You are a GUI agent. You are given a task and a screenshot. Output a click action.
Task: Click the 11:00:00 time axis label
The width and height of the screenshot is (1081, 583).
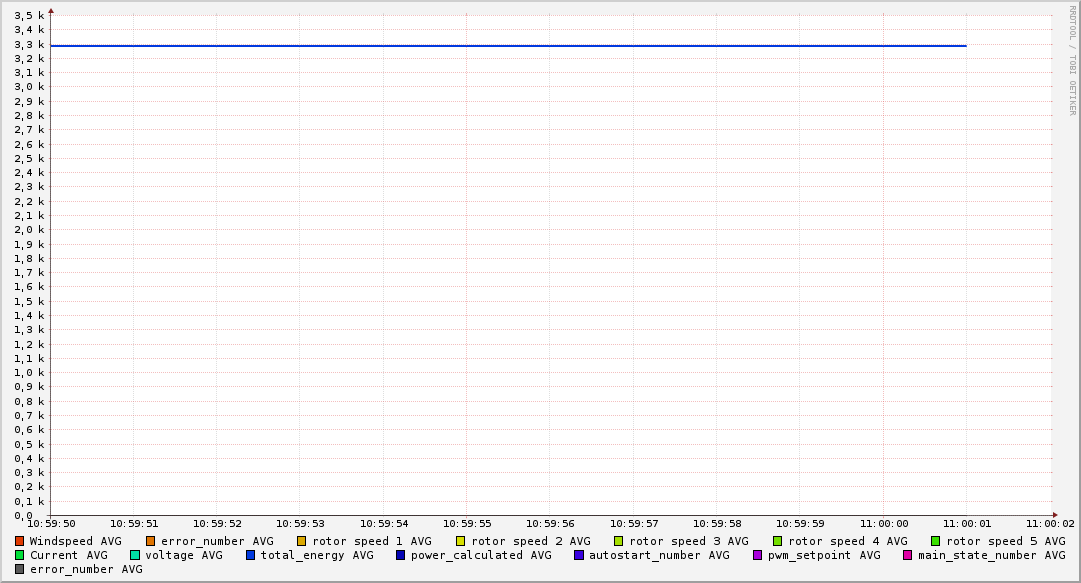click(x=884, y=523)
